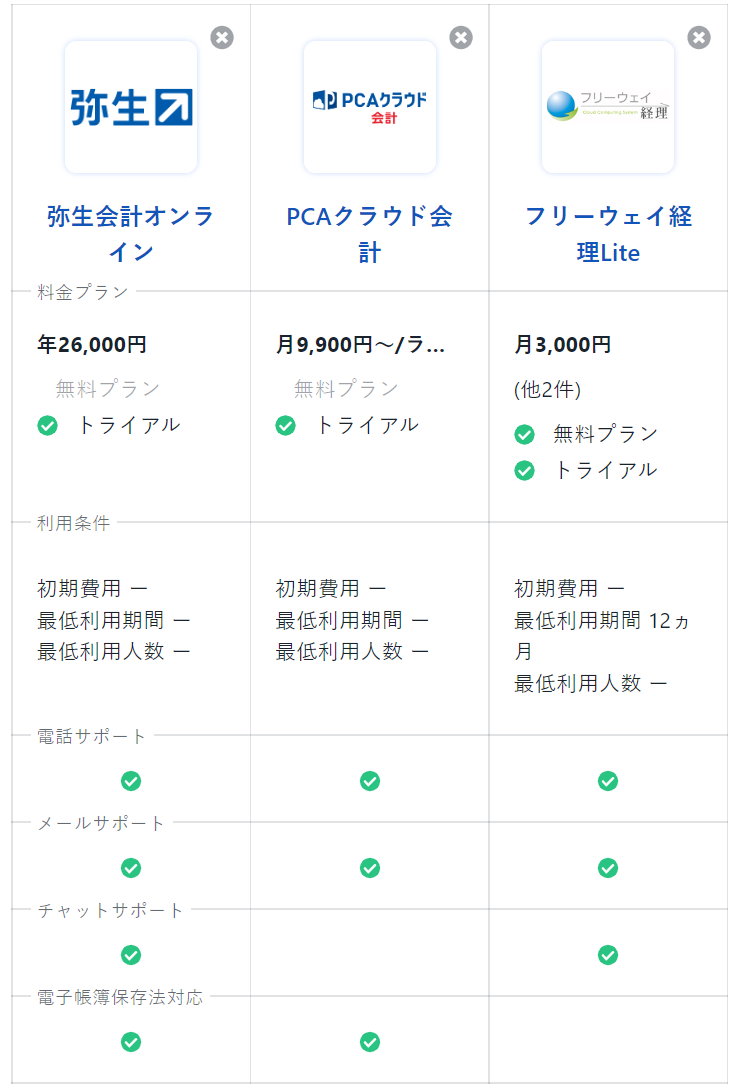Click the 年26,000円 price label

click(x=92, y=346)
